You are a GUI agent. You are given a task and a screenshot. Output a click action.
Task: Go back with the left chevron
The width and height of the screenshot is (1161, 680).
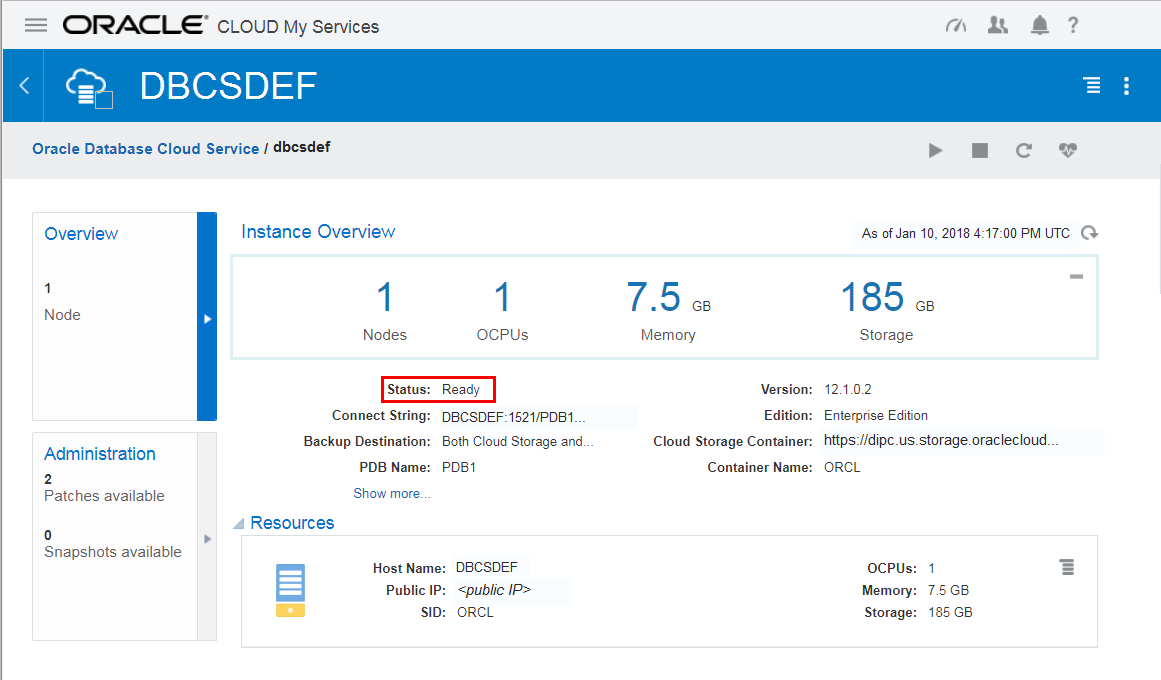pos(24,85)
